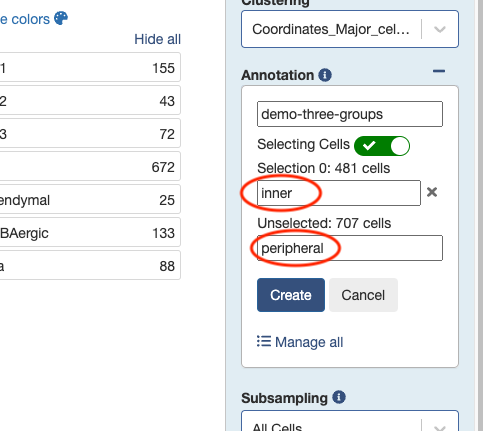Click the peripheral label input field
The width and height of the screenshot is (483, 431).
pos(350,248)
